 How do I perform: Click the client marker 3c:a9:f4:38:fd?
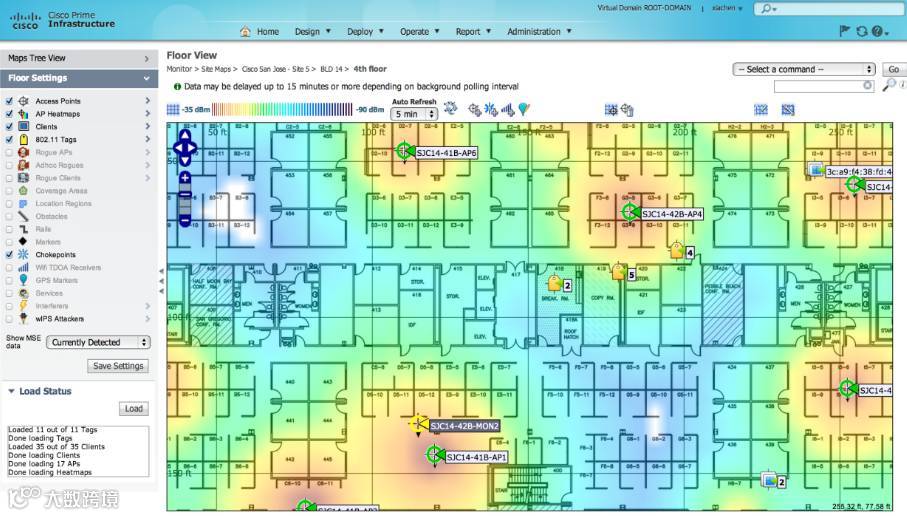[x=816, y=169]
